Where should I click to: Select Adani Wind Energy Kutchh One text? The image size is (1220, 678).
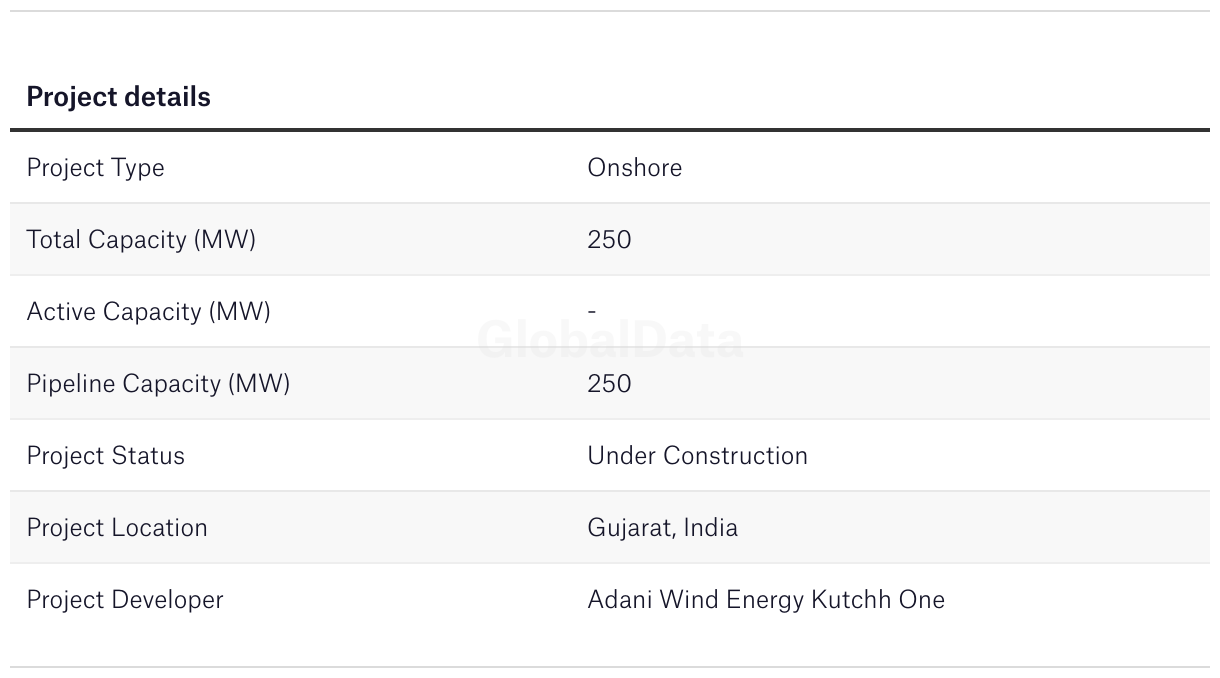pos(766,600)
